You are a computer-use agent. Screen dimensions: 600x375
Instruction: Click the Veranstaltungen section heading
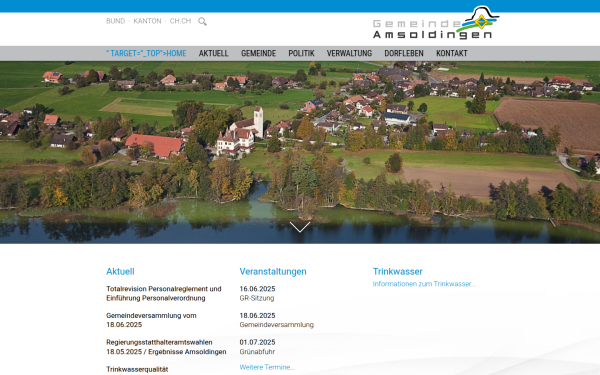tap(273, 271)
